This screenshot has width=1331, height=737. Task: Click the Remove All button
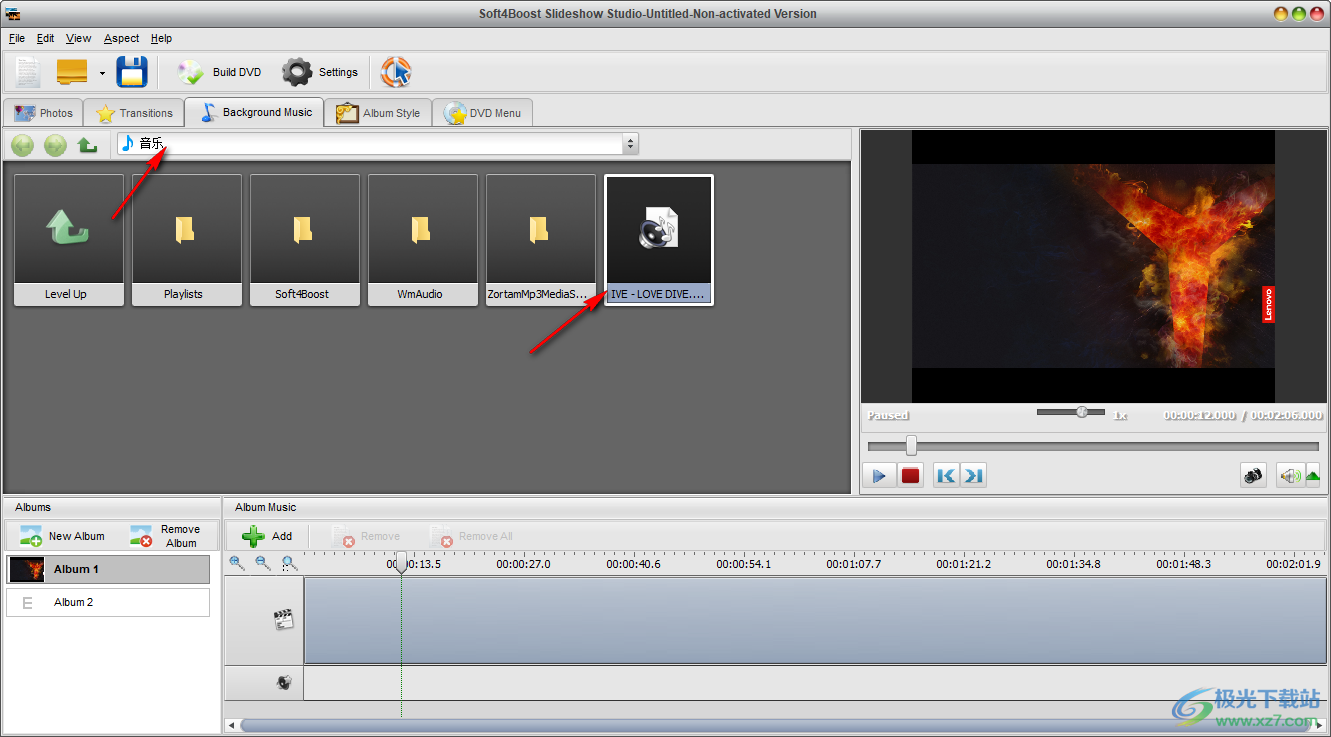[470, 536]
